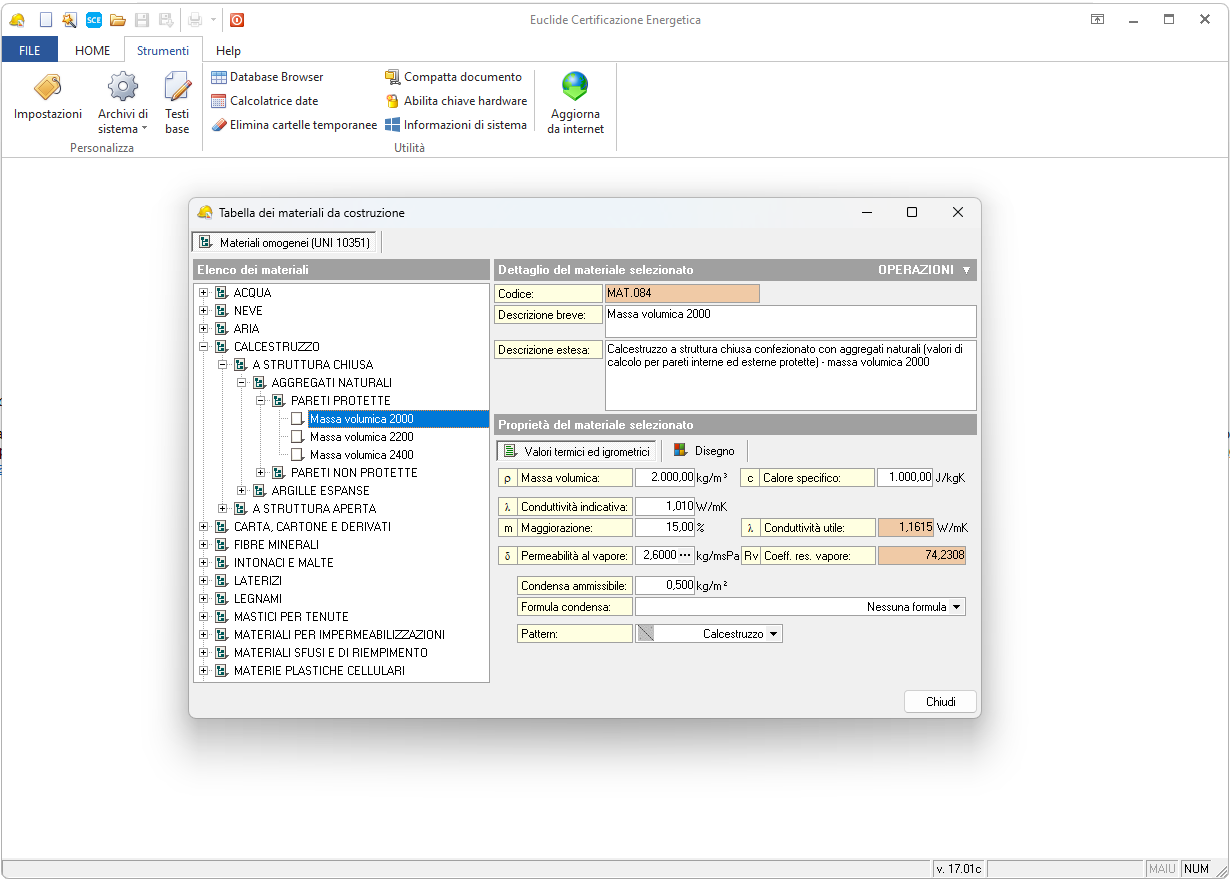Open the Pattern Calcestruzzo dropdown
The image size is (1230, 879).
click(x=773, y=634)
